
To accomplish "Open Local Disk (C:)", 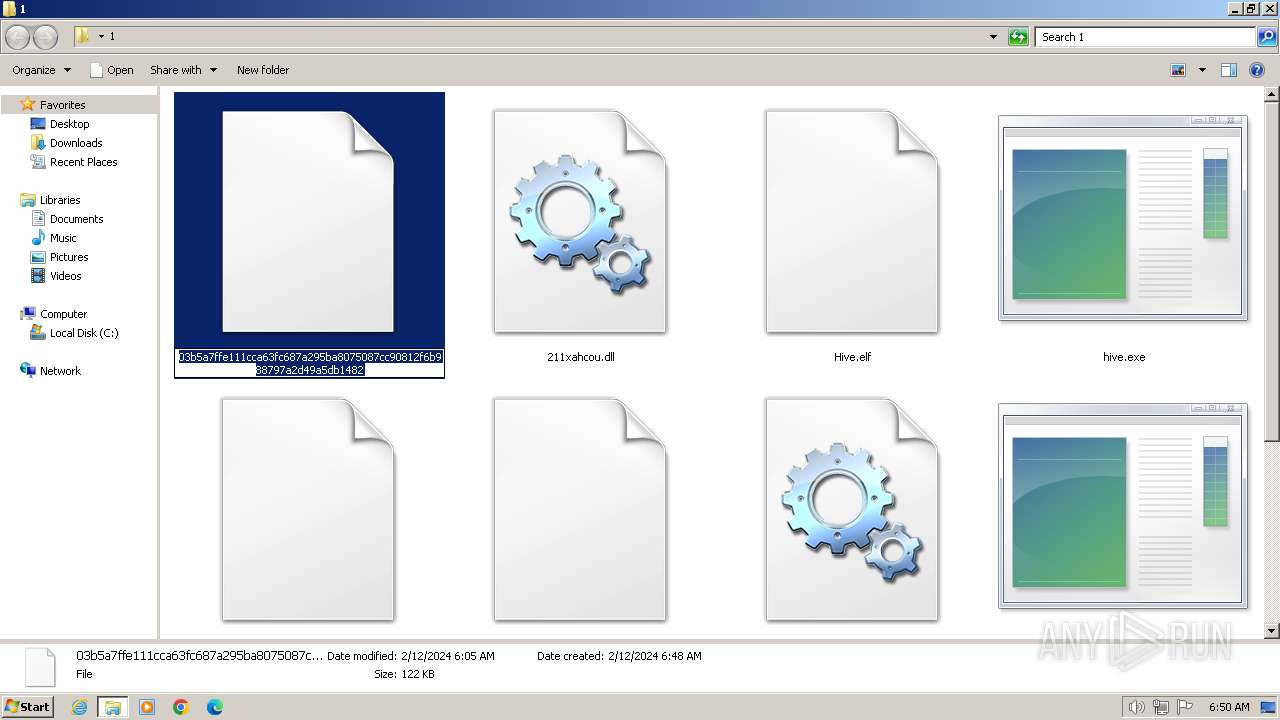I will [x=84, y=333].
